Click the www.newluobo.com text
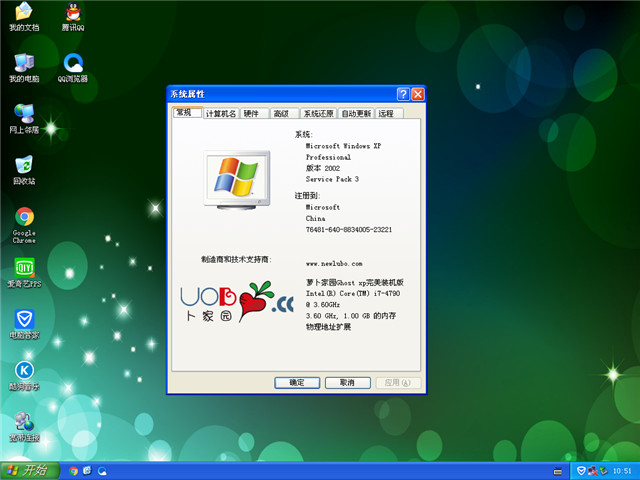The height and width of the screenshot is (480, 640). (x=334, y=264)
